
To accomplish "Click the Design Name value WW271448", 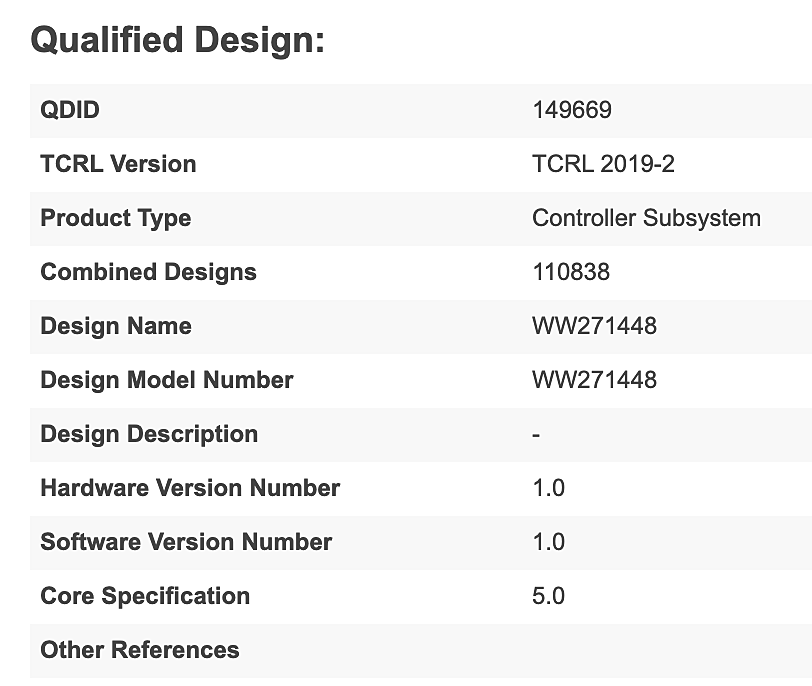I will point(594,326).
